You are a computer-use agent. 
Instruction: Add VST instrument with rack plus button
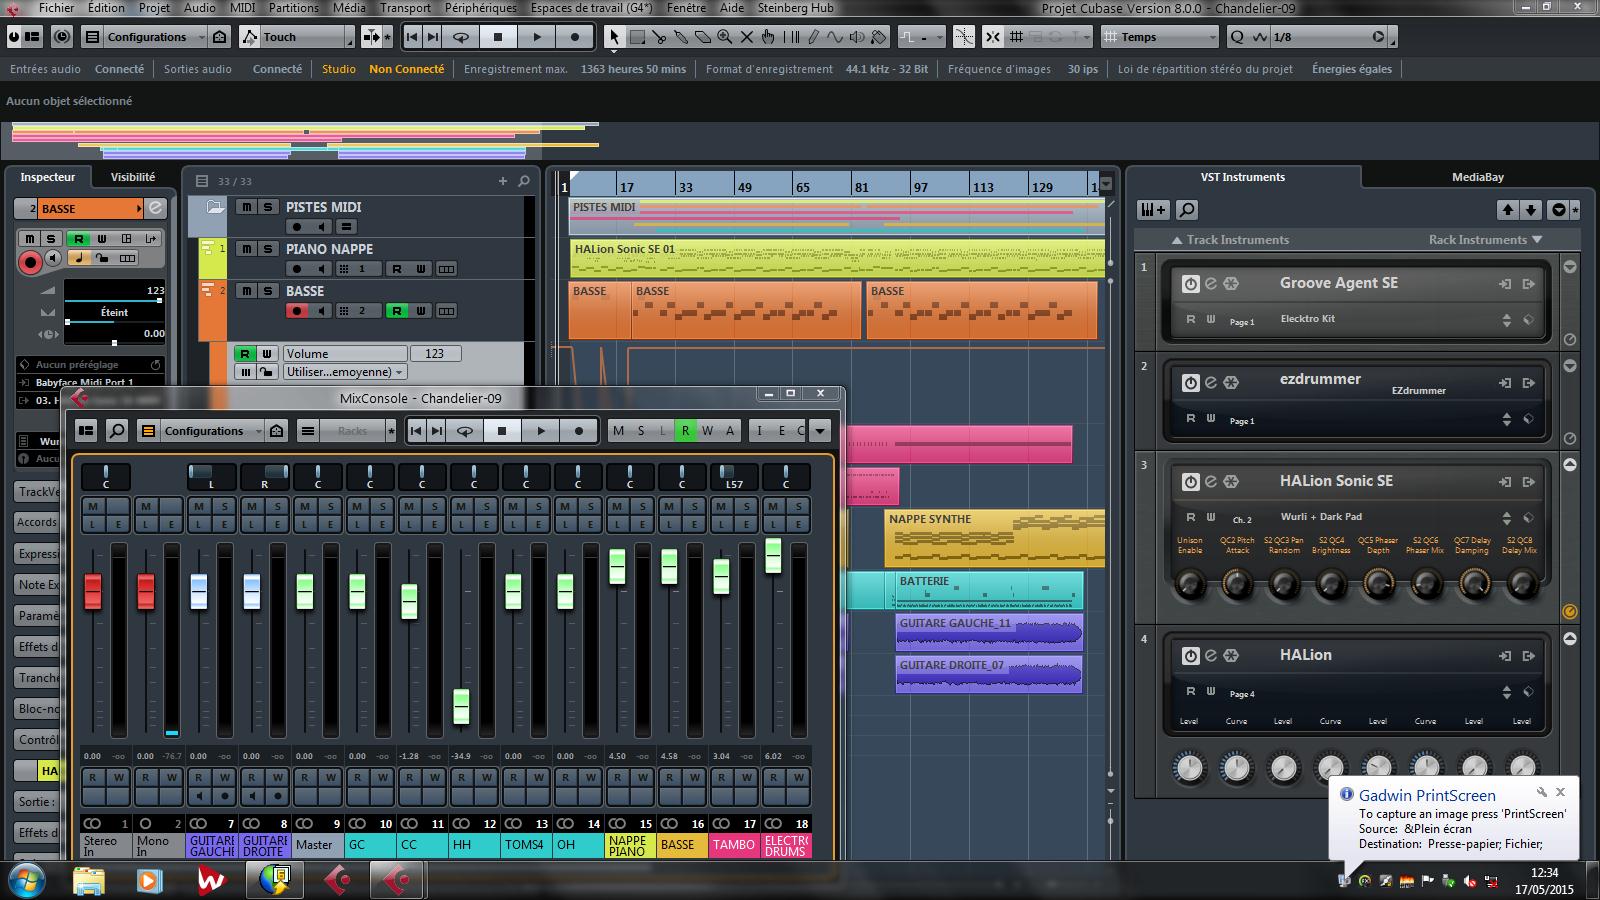(x=1153, y=210)
